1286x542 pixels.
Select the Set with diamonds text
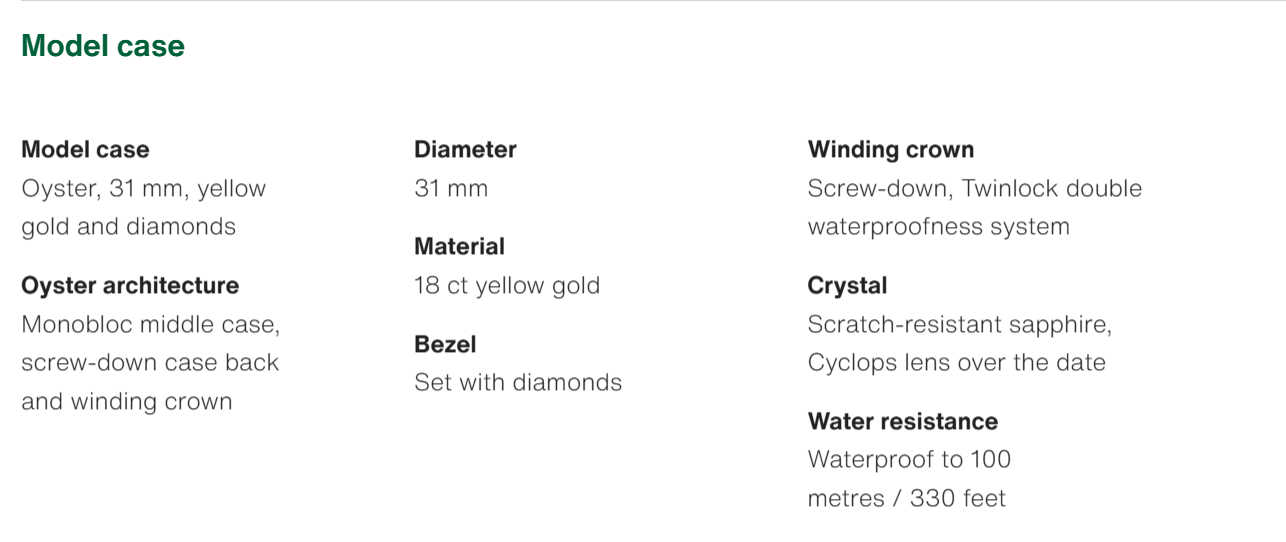[x=518, y=383]
